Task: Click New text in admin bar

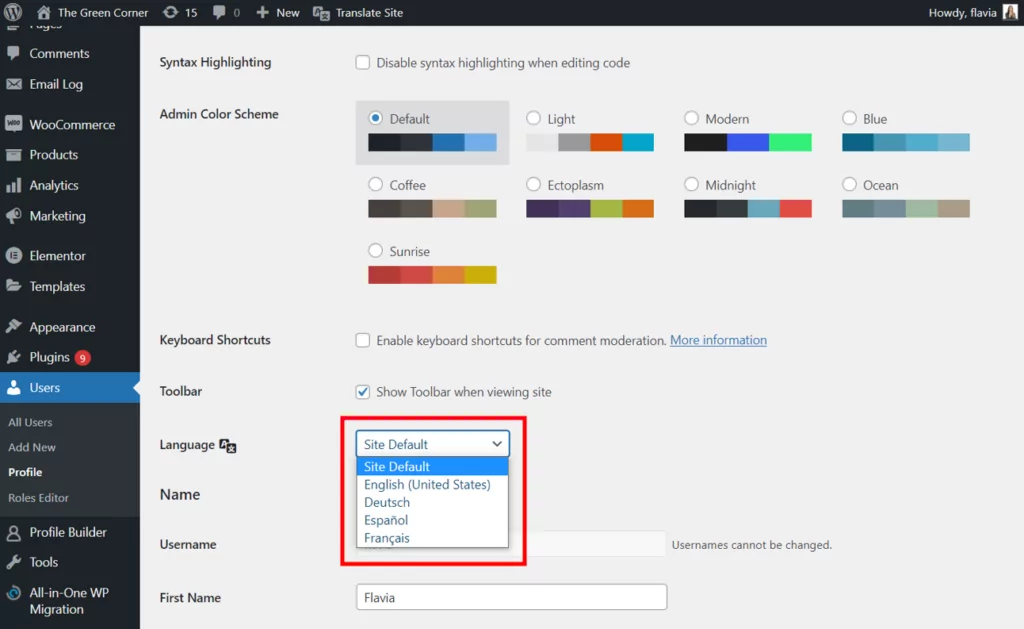Action: point(288,12)
